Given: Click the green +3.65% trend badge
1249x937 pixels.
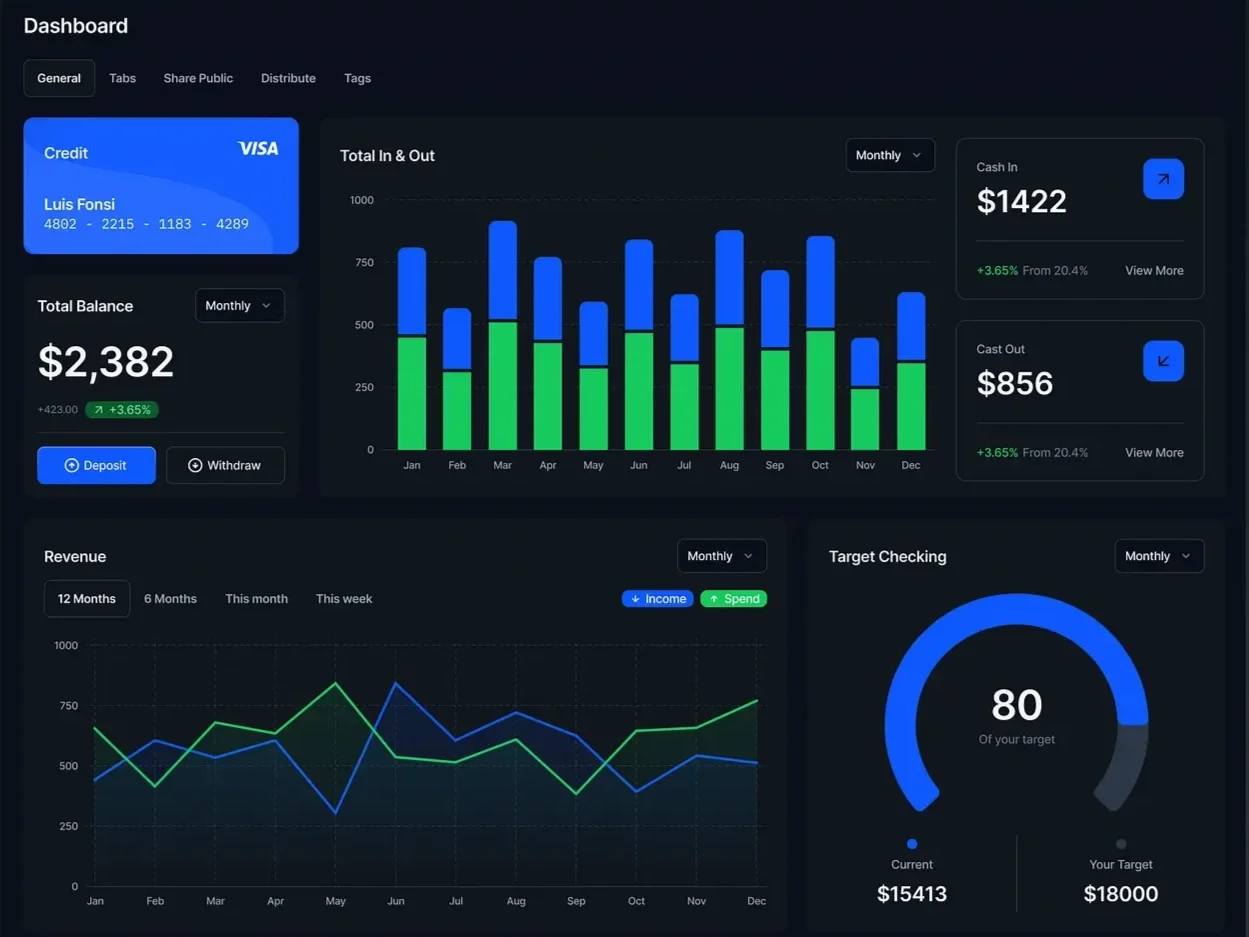Looking at the screenshot, I should point(122,409).
